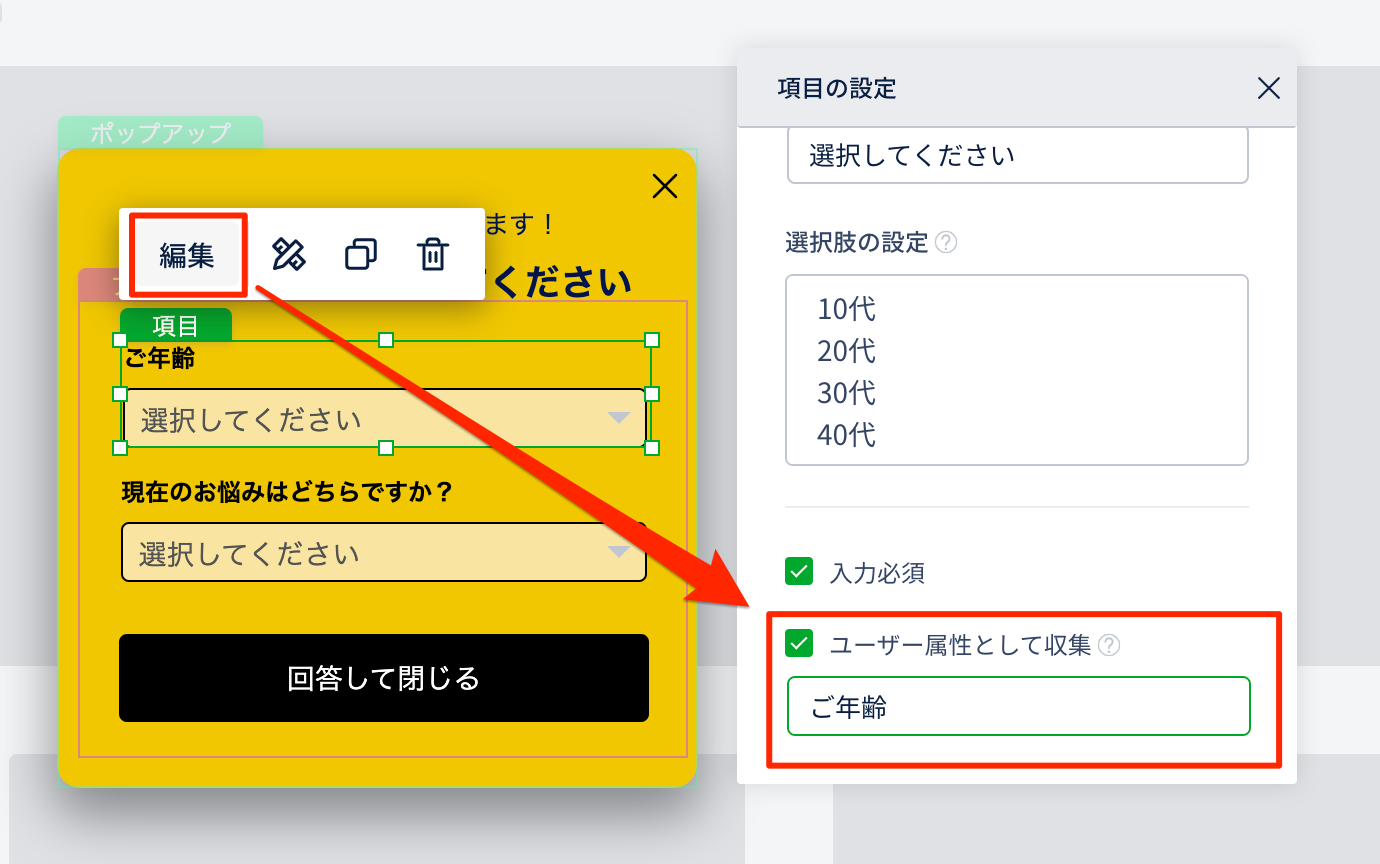The width and height of the screenshot is (1380, 864).
Task: Click the duplicate icon in the floating toolbar
Action: click(360, 255)
